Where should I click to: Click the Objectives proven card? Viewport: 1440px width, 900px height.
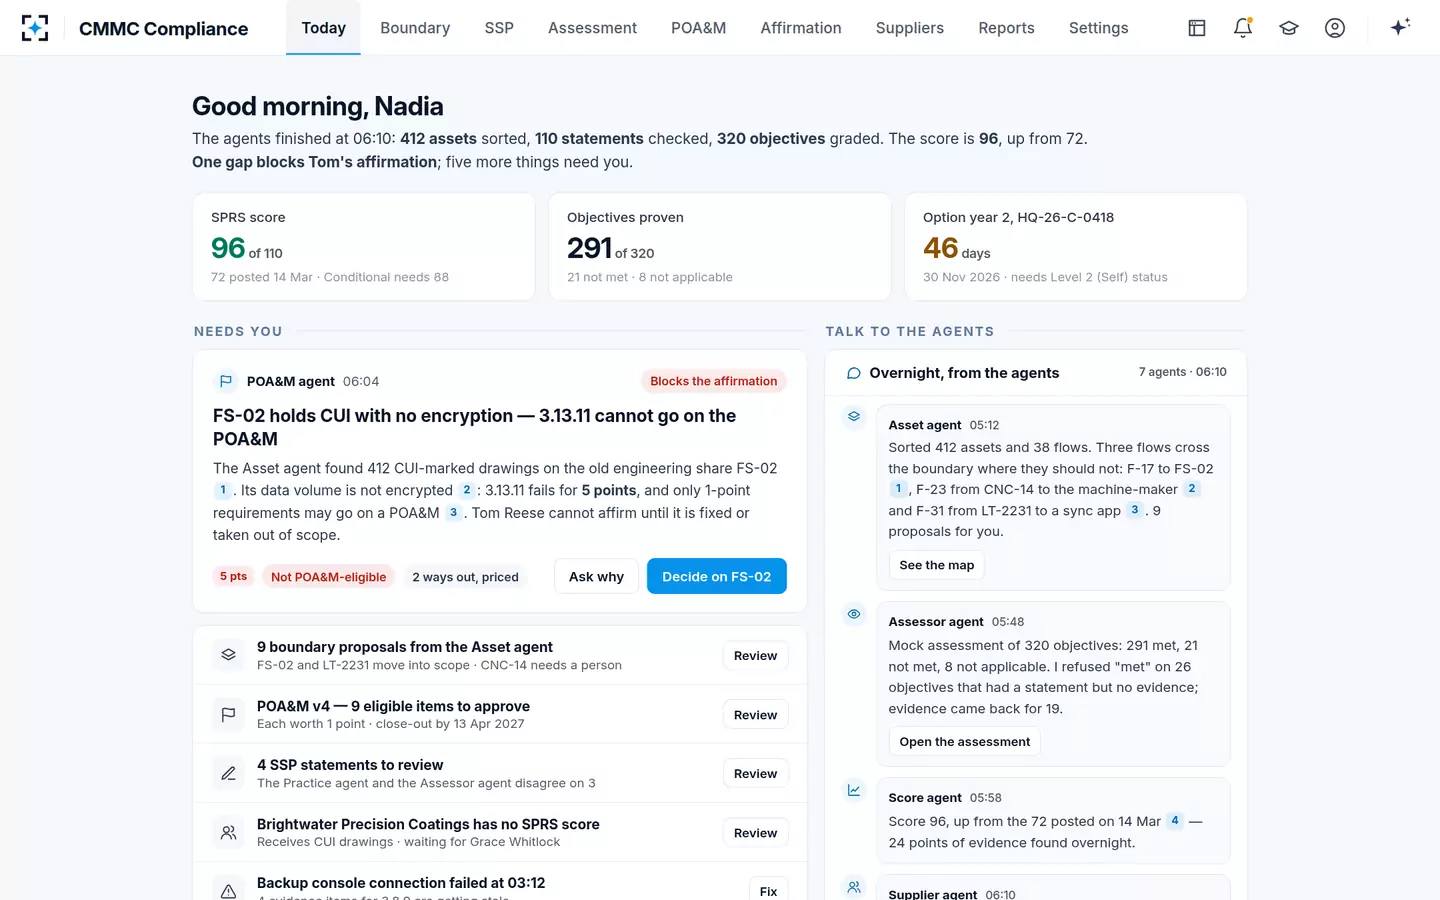point(720,247)
